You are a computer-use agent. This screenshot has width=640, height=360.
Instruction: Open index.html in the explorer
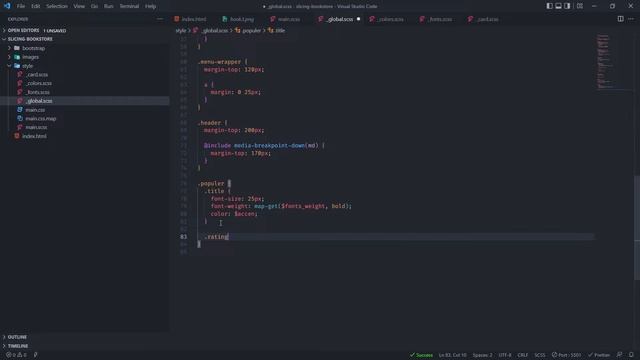tap(34, 136)
